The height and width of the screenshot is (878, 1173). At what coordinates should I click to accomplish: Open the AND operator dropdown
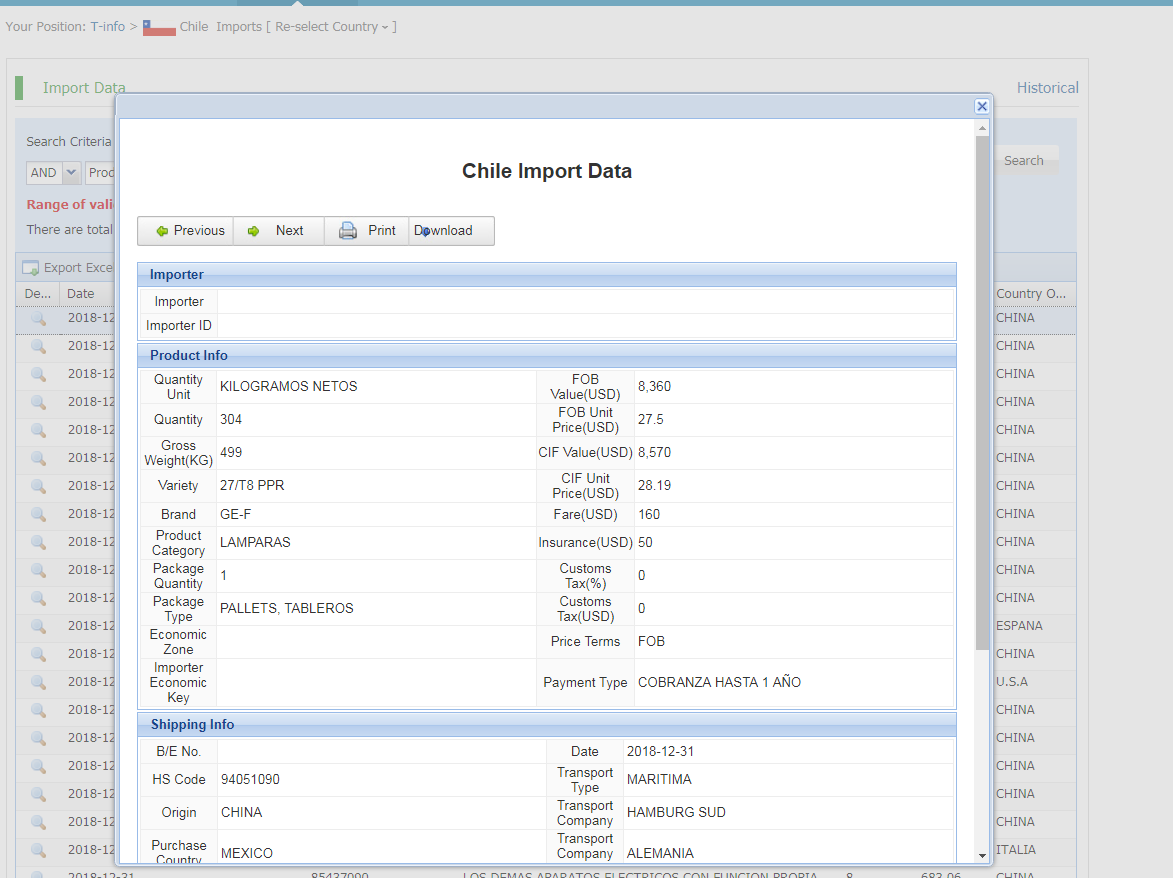pyautogui.click(x=71, y=173)
